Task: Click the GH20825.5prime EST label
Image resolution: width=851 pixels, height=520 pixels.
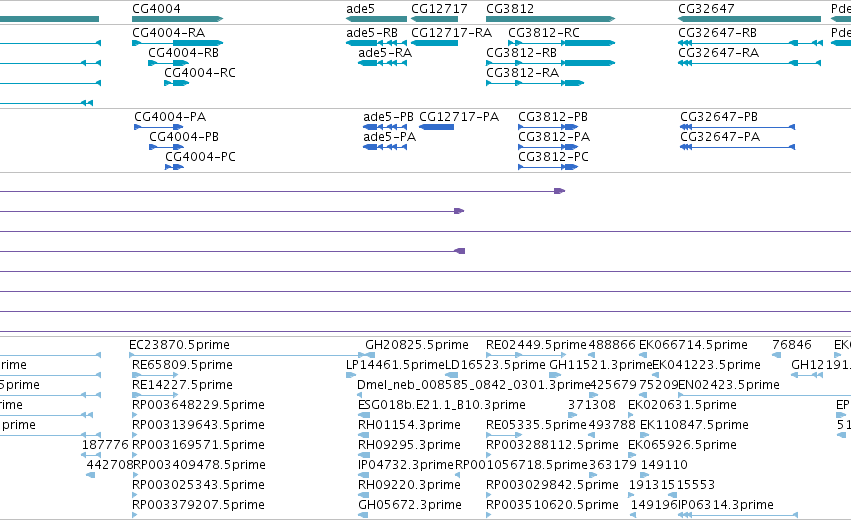Action: (x=417, y=345)
